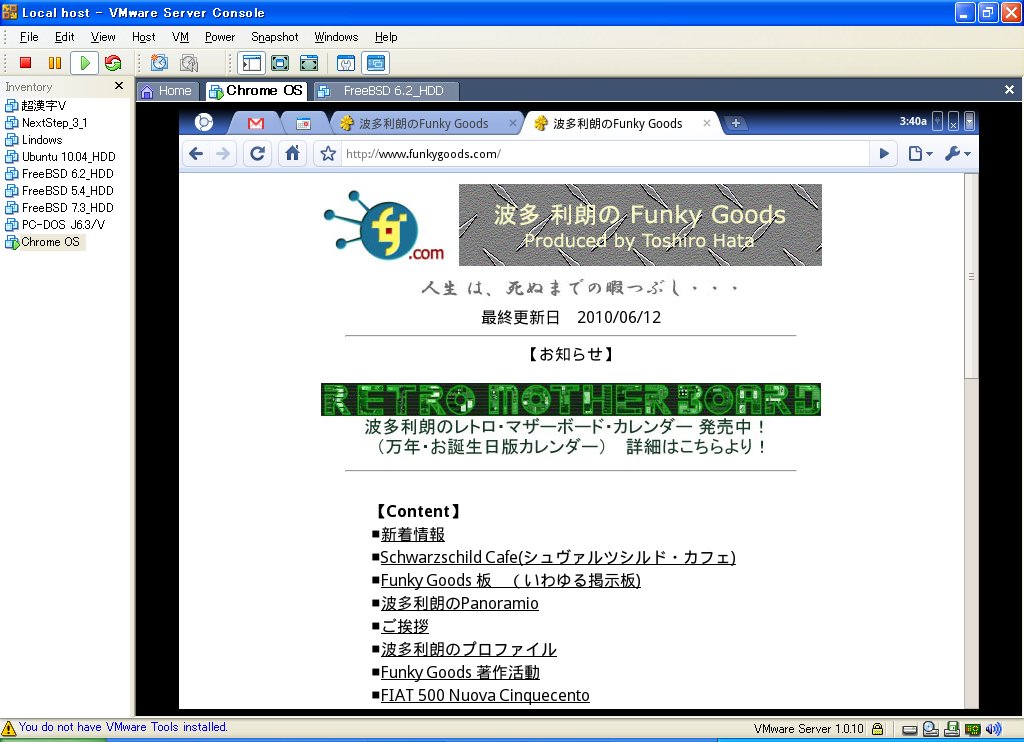Close the Inventory panel
1024x742 pixels.
[x=119, y=86]
